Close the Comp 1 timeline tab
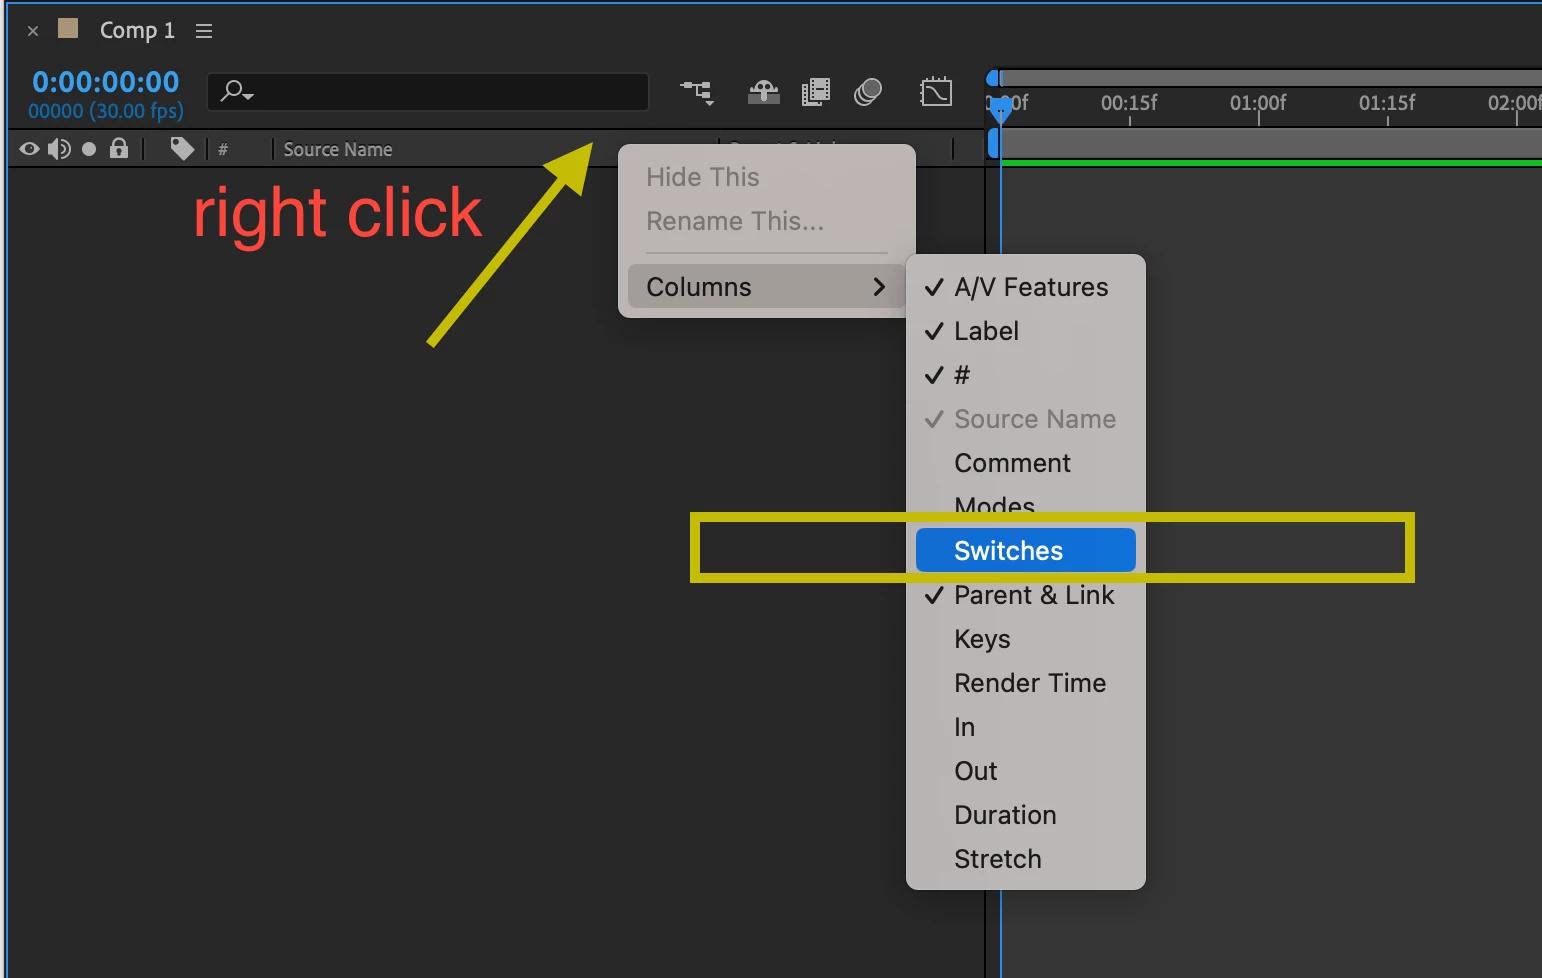 [33, 31]
